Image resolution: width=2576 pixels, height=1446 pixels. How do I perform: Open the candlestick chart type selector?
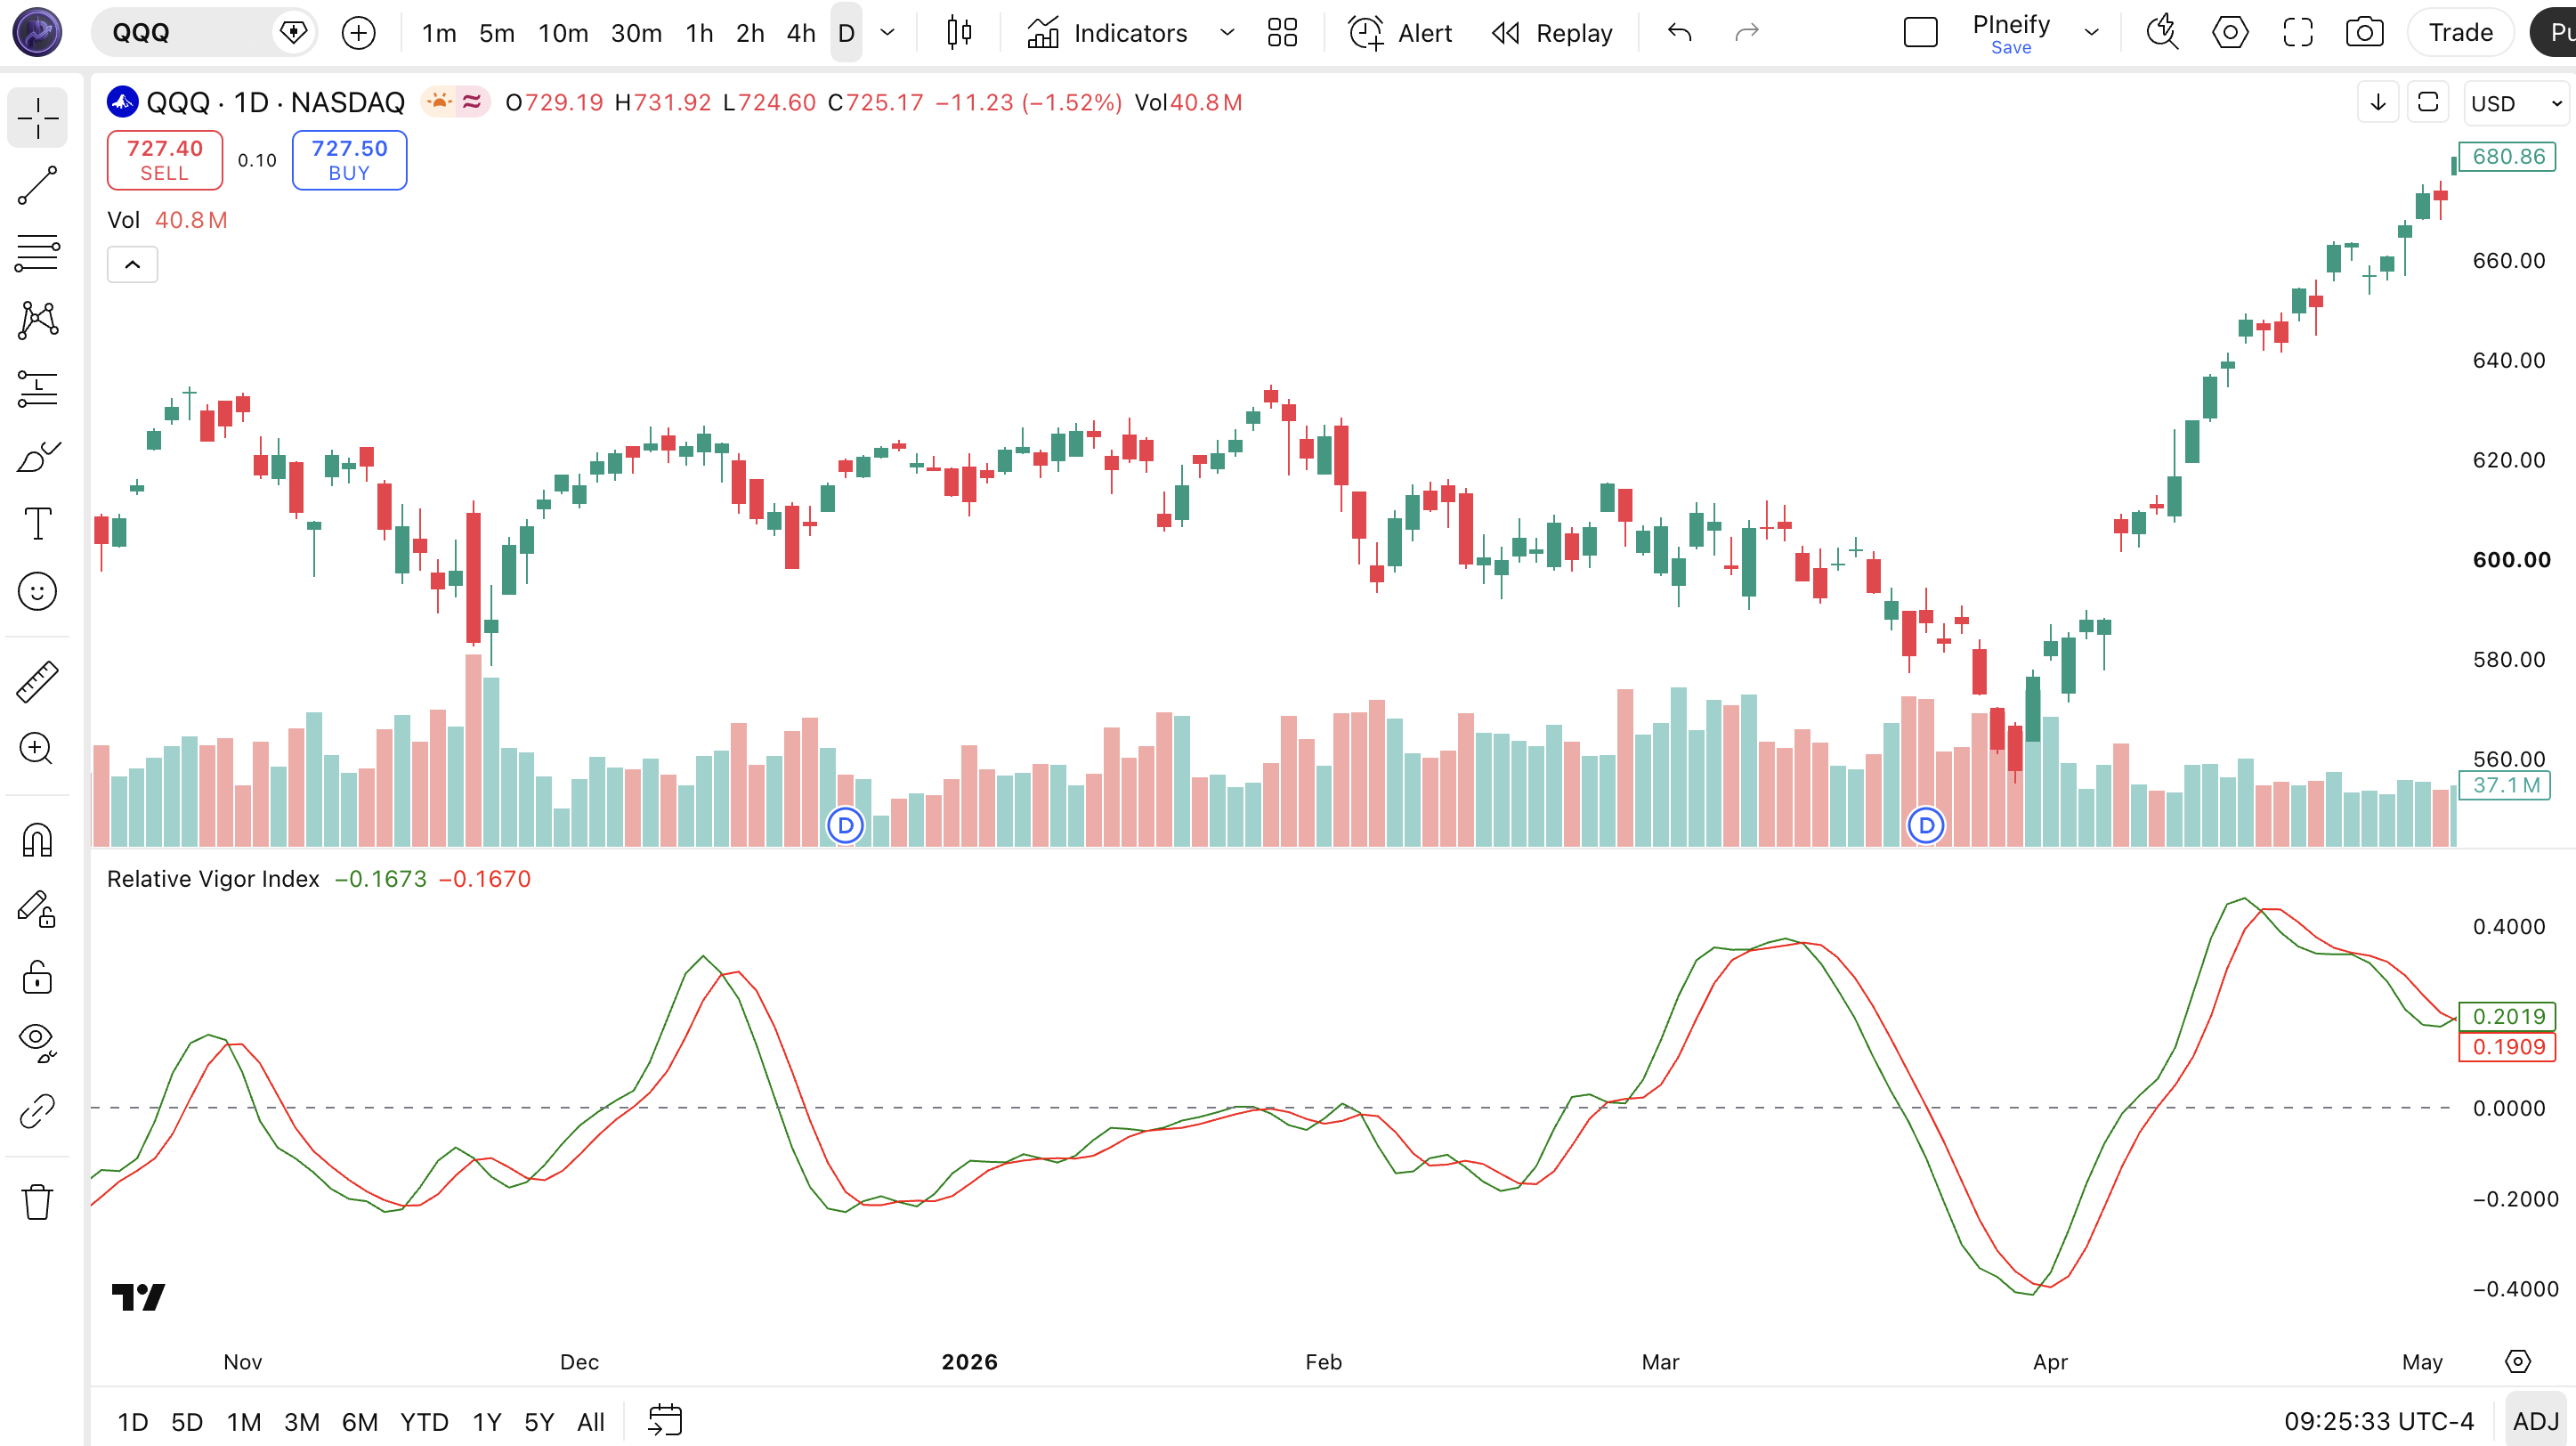pyautogui.click(x=959, y=33)
